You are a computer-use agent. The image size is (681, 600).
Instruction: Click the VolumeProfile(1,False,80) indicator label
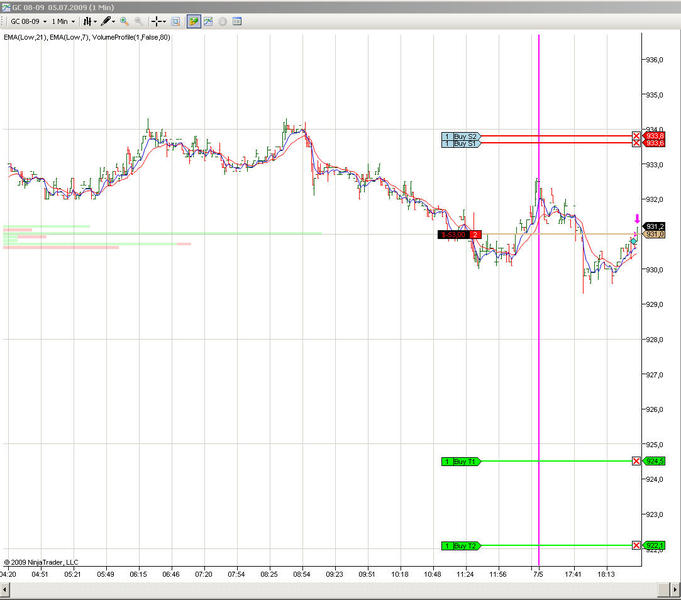click(131, 37)
